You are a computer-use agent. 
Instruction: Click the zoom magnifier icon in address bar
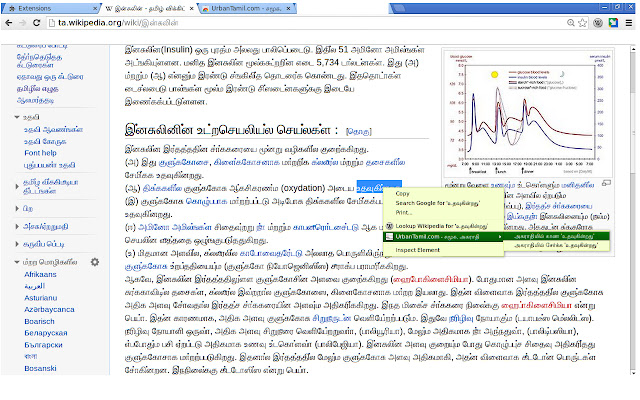(x=571, y=23)
